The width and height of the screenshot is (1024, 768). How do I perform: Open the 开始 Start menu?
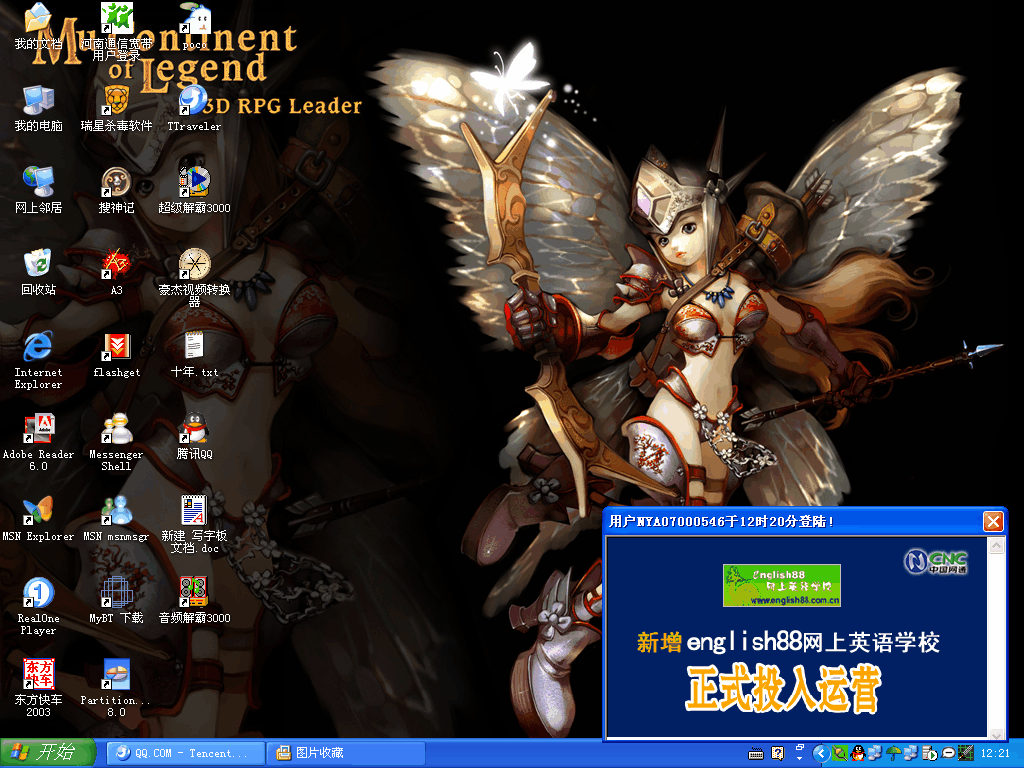48,752
